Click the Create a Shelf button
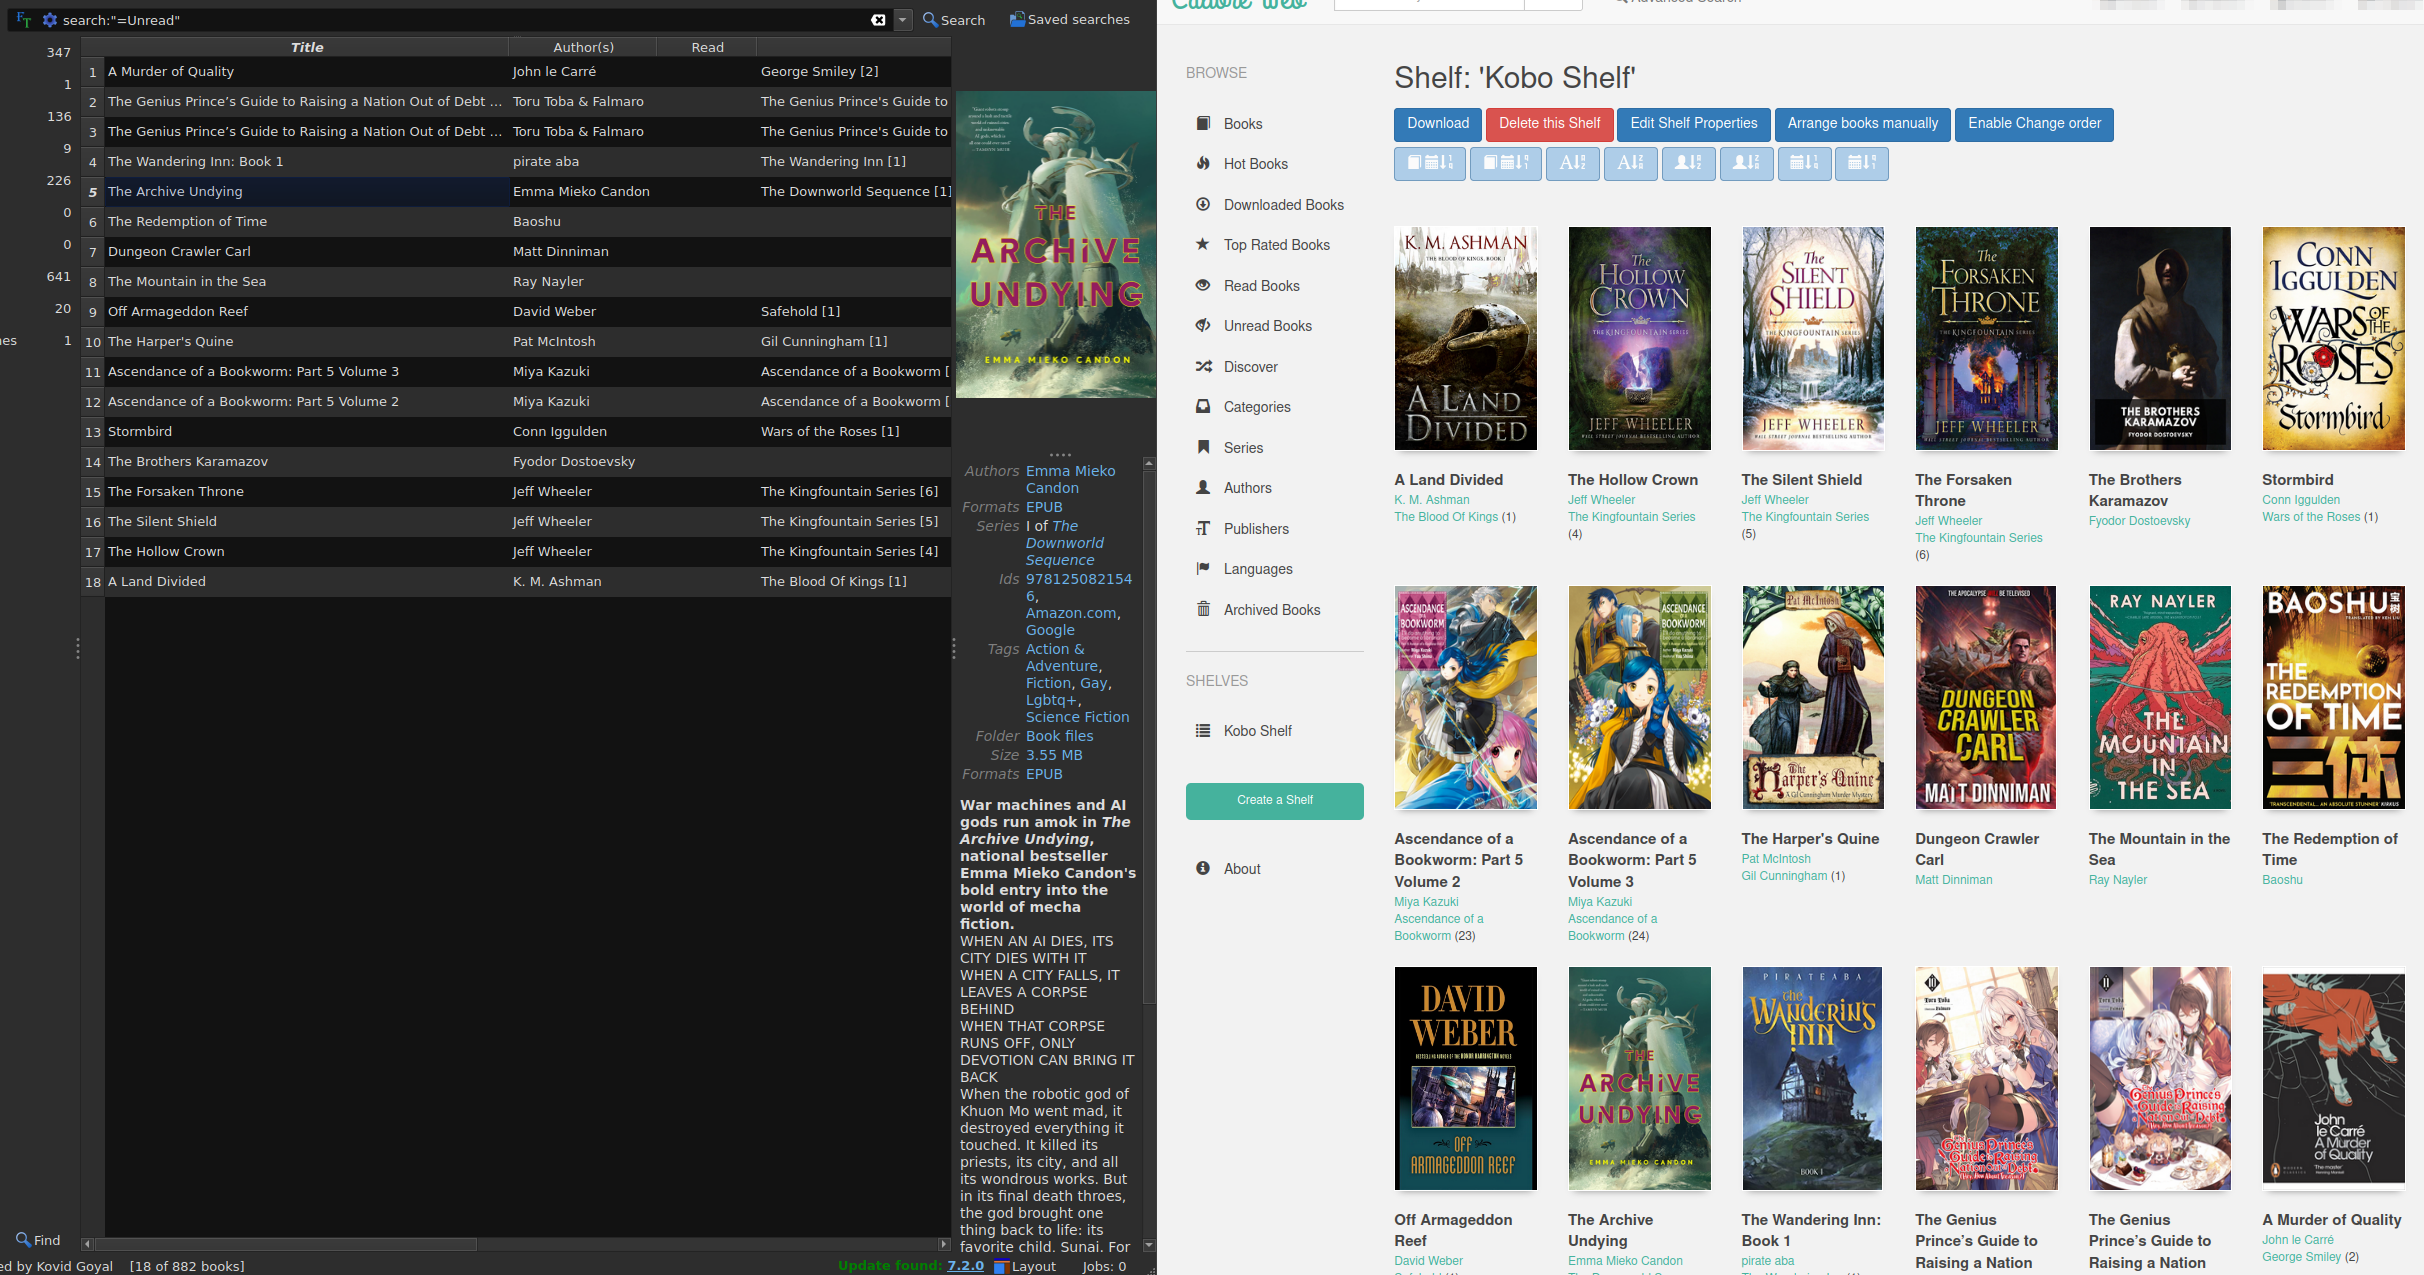Screen dimensions: 2424x1275 [x=1274, y=800]
